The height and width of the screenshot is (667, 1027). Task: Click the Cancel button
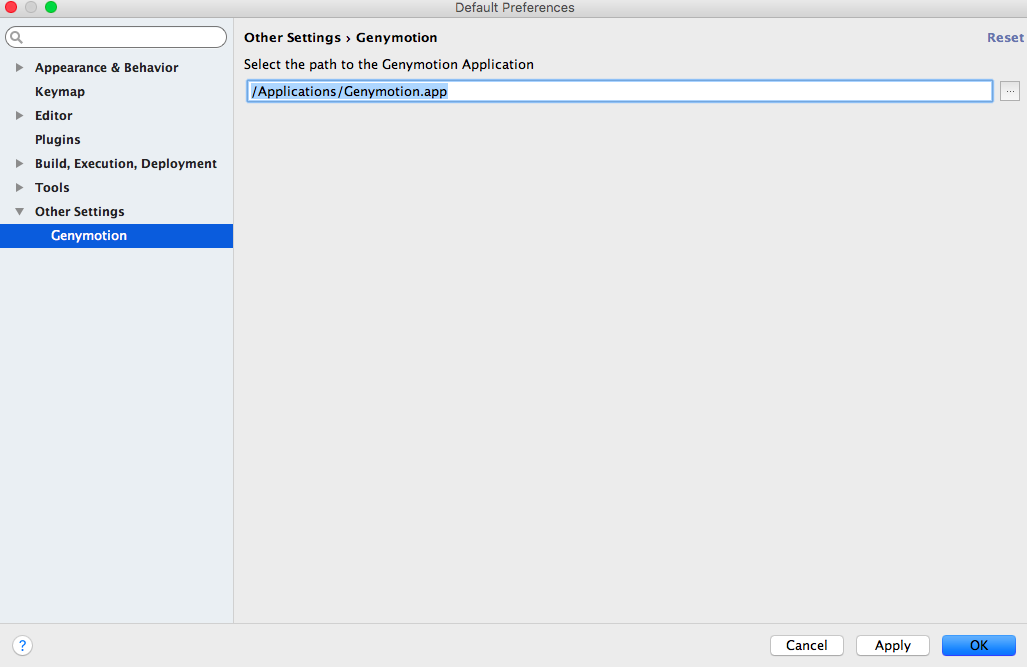click(x=806, y=645)
